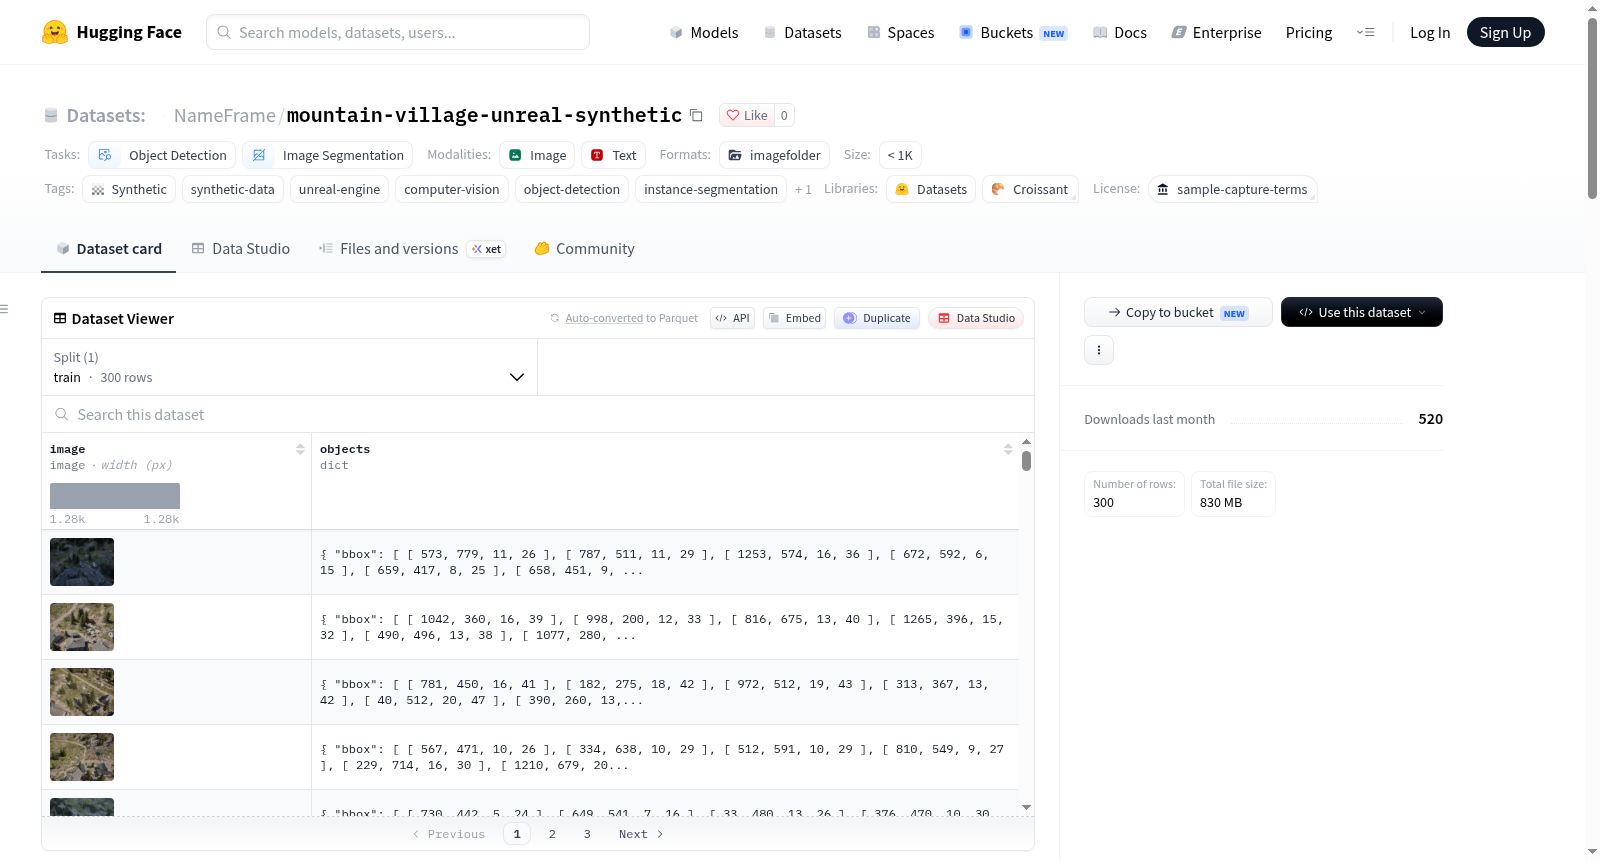Go to page 2 of the viewer
This screenshot has height=861, width=1600.
552,834
